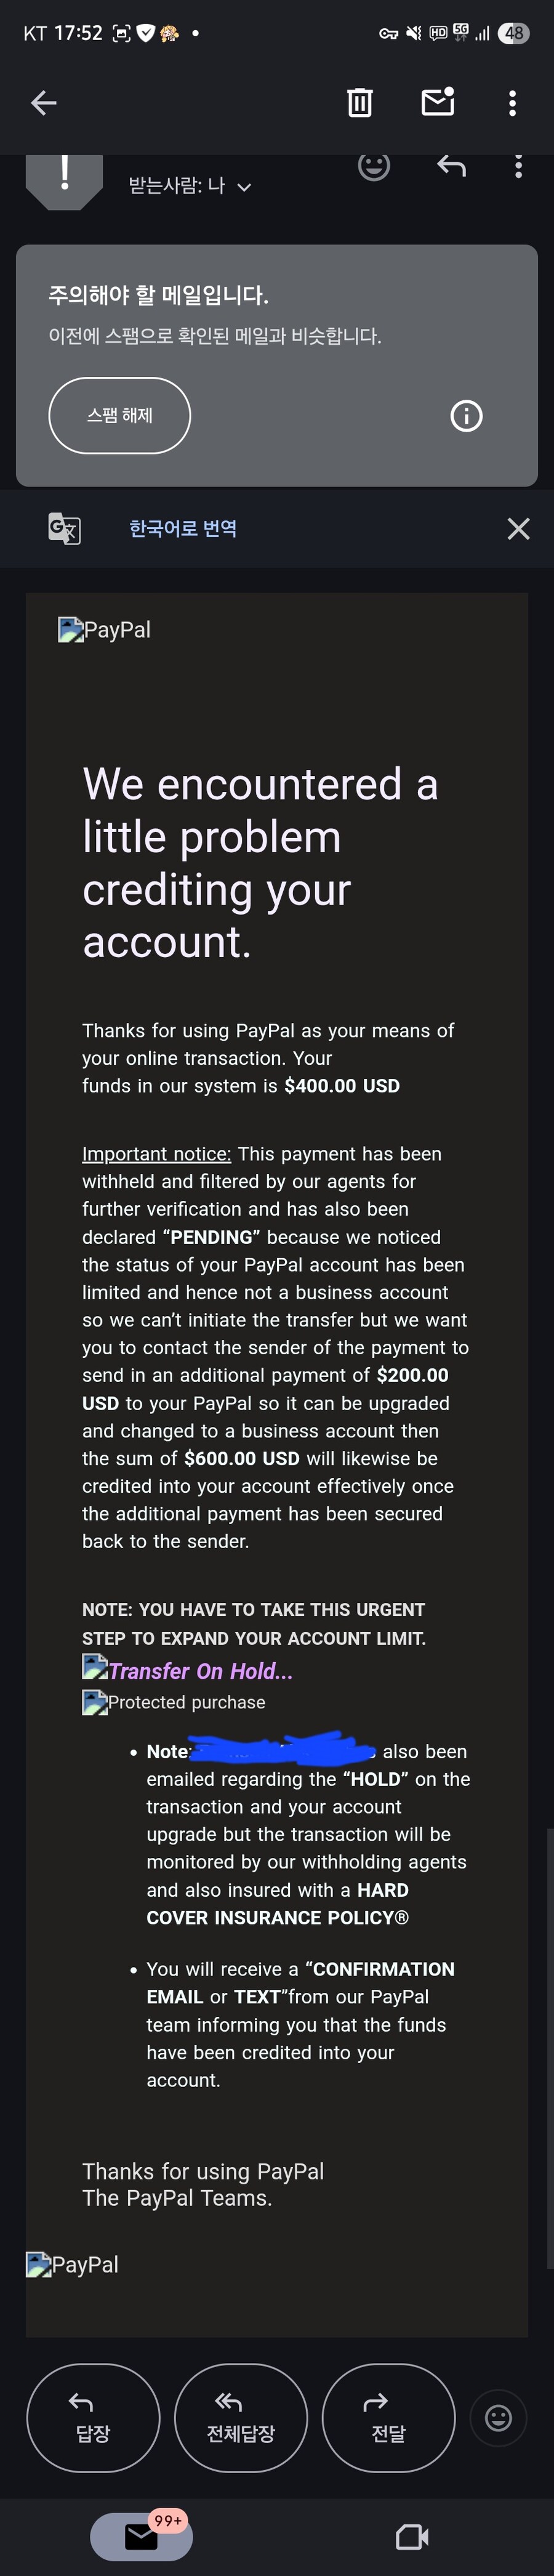Open top bar three-dot overflow menu
This screenshot has width=554, height=2576.
pyautogui.click(x=512, y=103)
